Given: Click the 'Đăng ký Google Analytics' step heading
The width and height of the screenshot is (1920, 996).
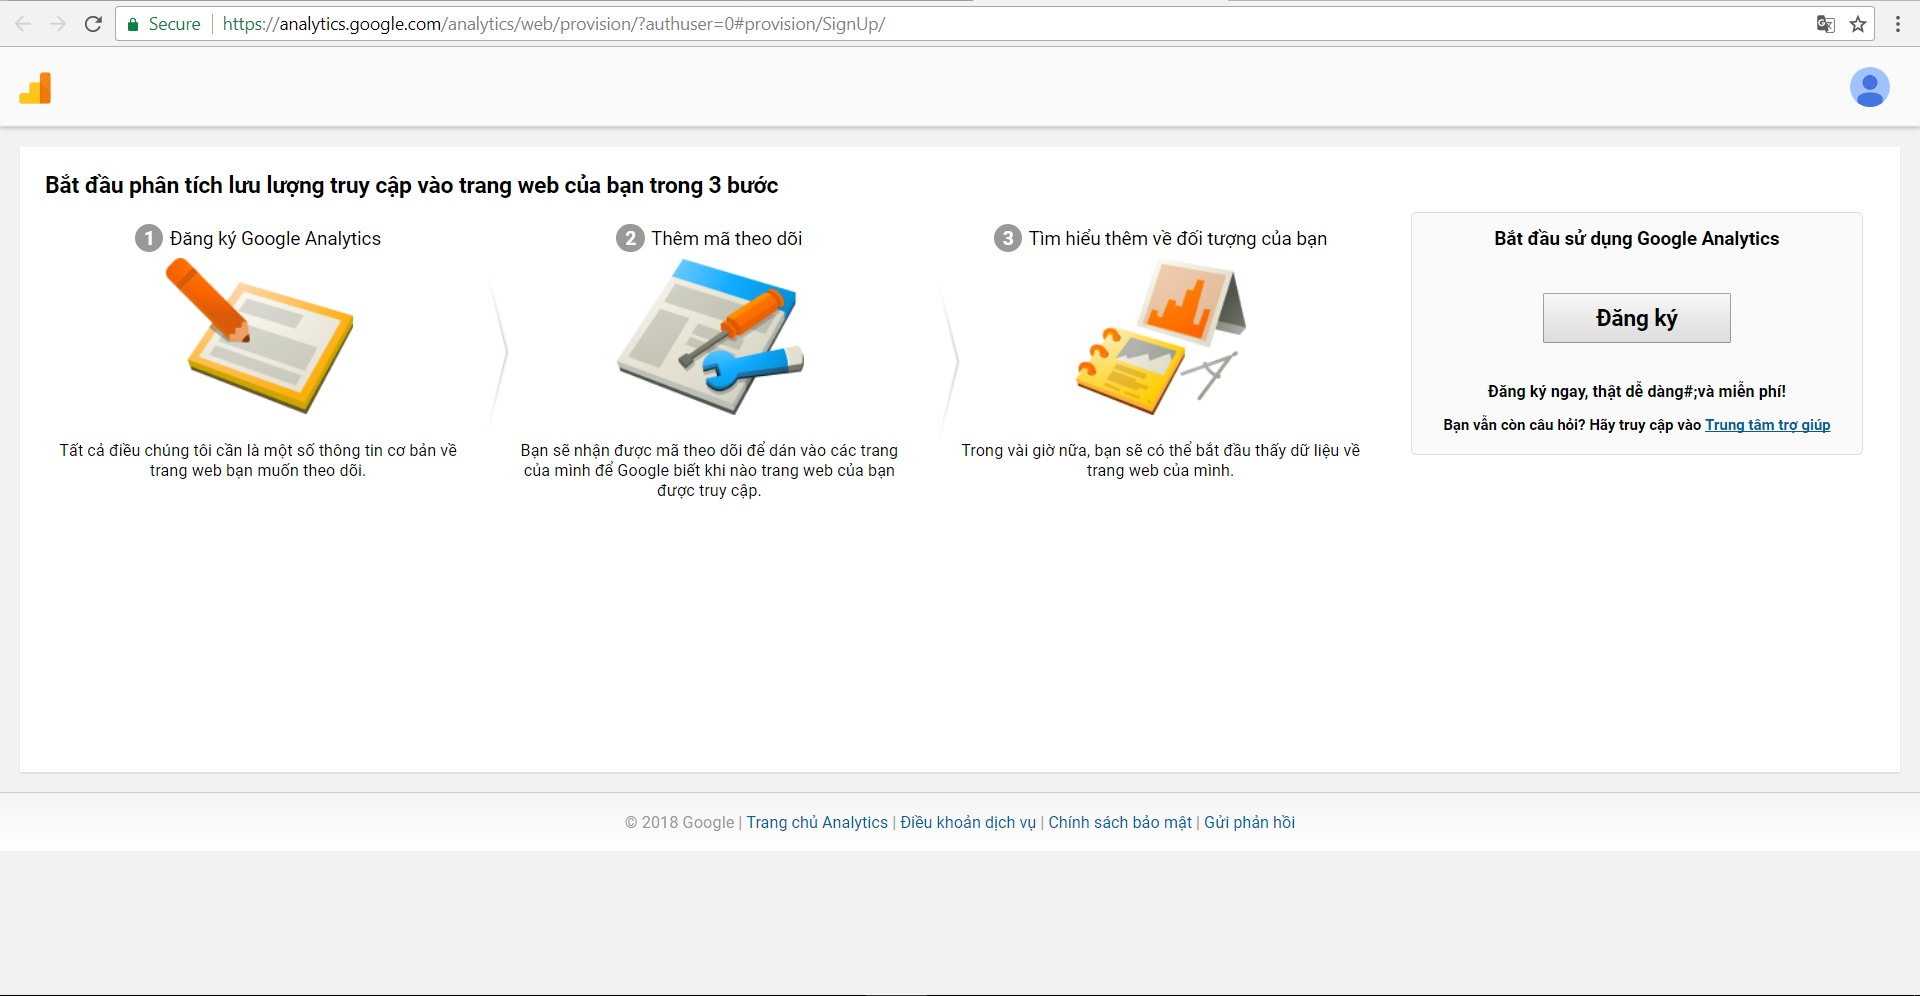Looking at the screenshot, I should [275, 239].
